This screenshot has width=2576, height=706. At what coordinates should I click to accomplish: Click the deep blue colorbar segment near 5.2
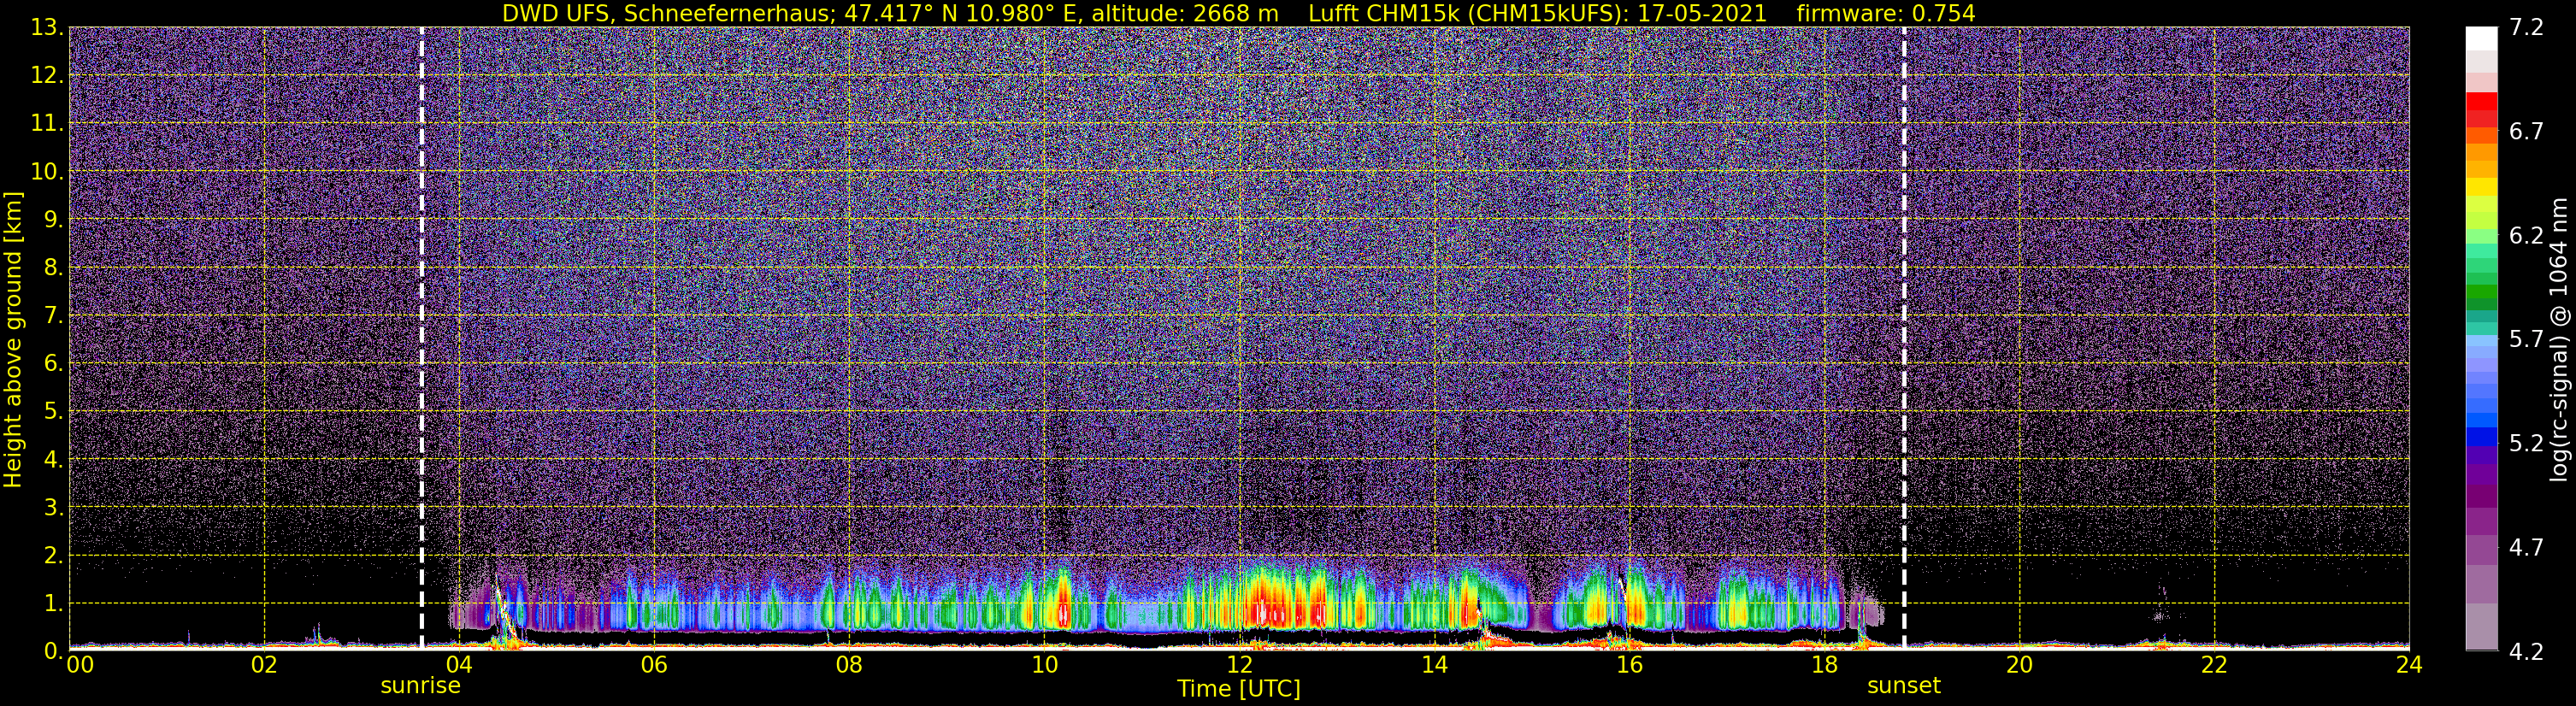(2482, 436)
